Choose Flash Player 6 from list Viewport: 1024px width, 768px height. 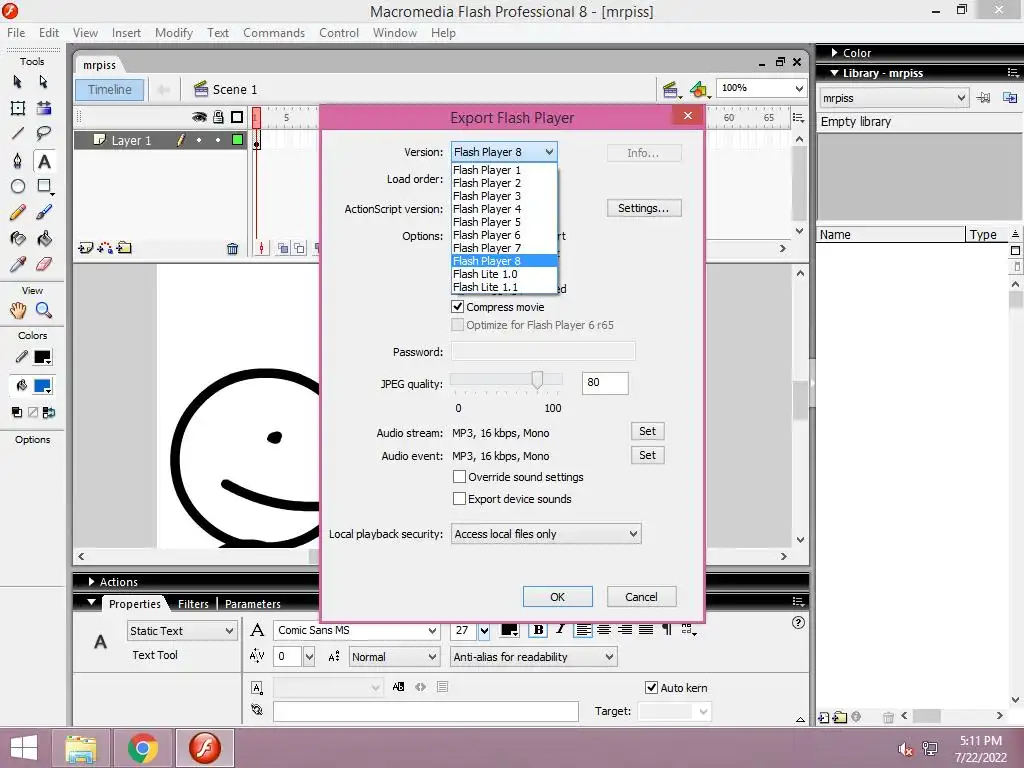coord(504,234)
